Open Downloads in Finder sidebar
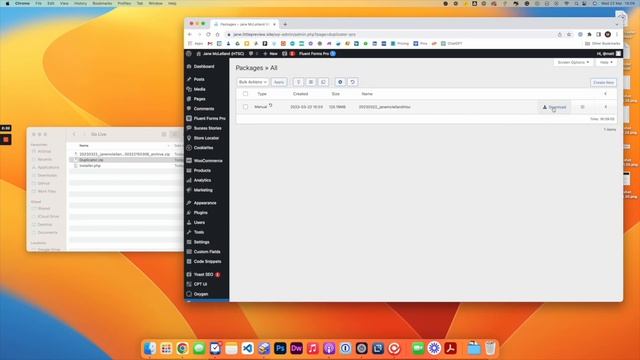Viewport: 640px width, 360px height. (x=47, y=176)
